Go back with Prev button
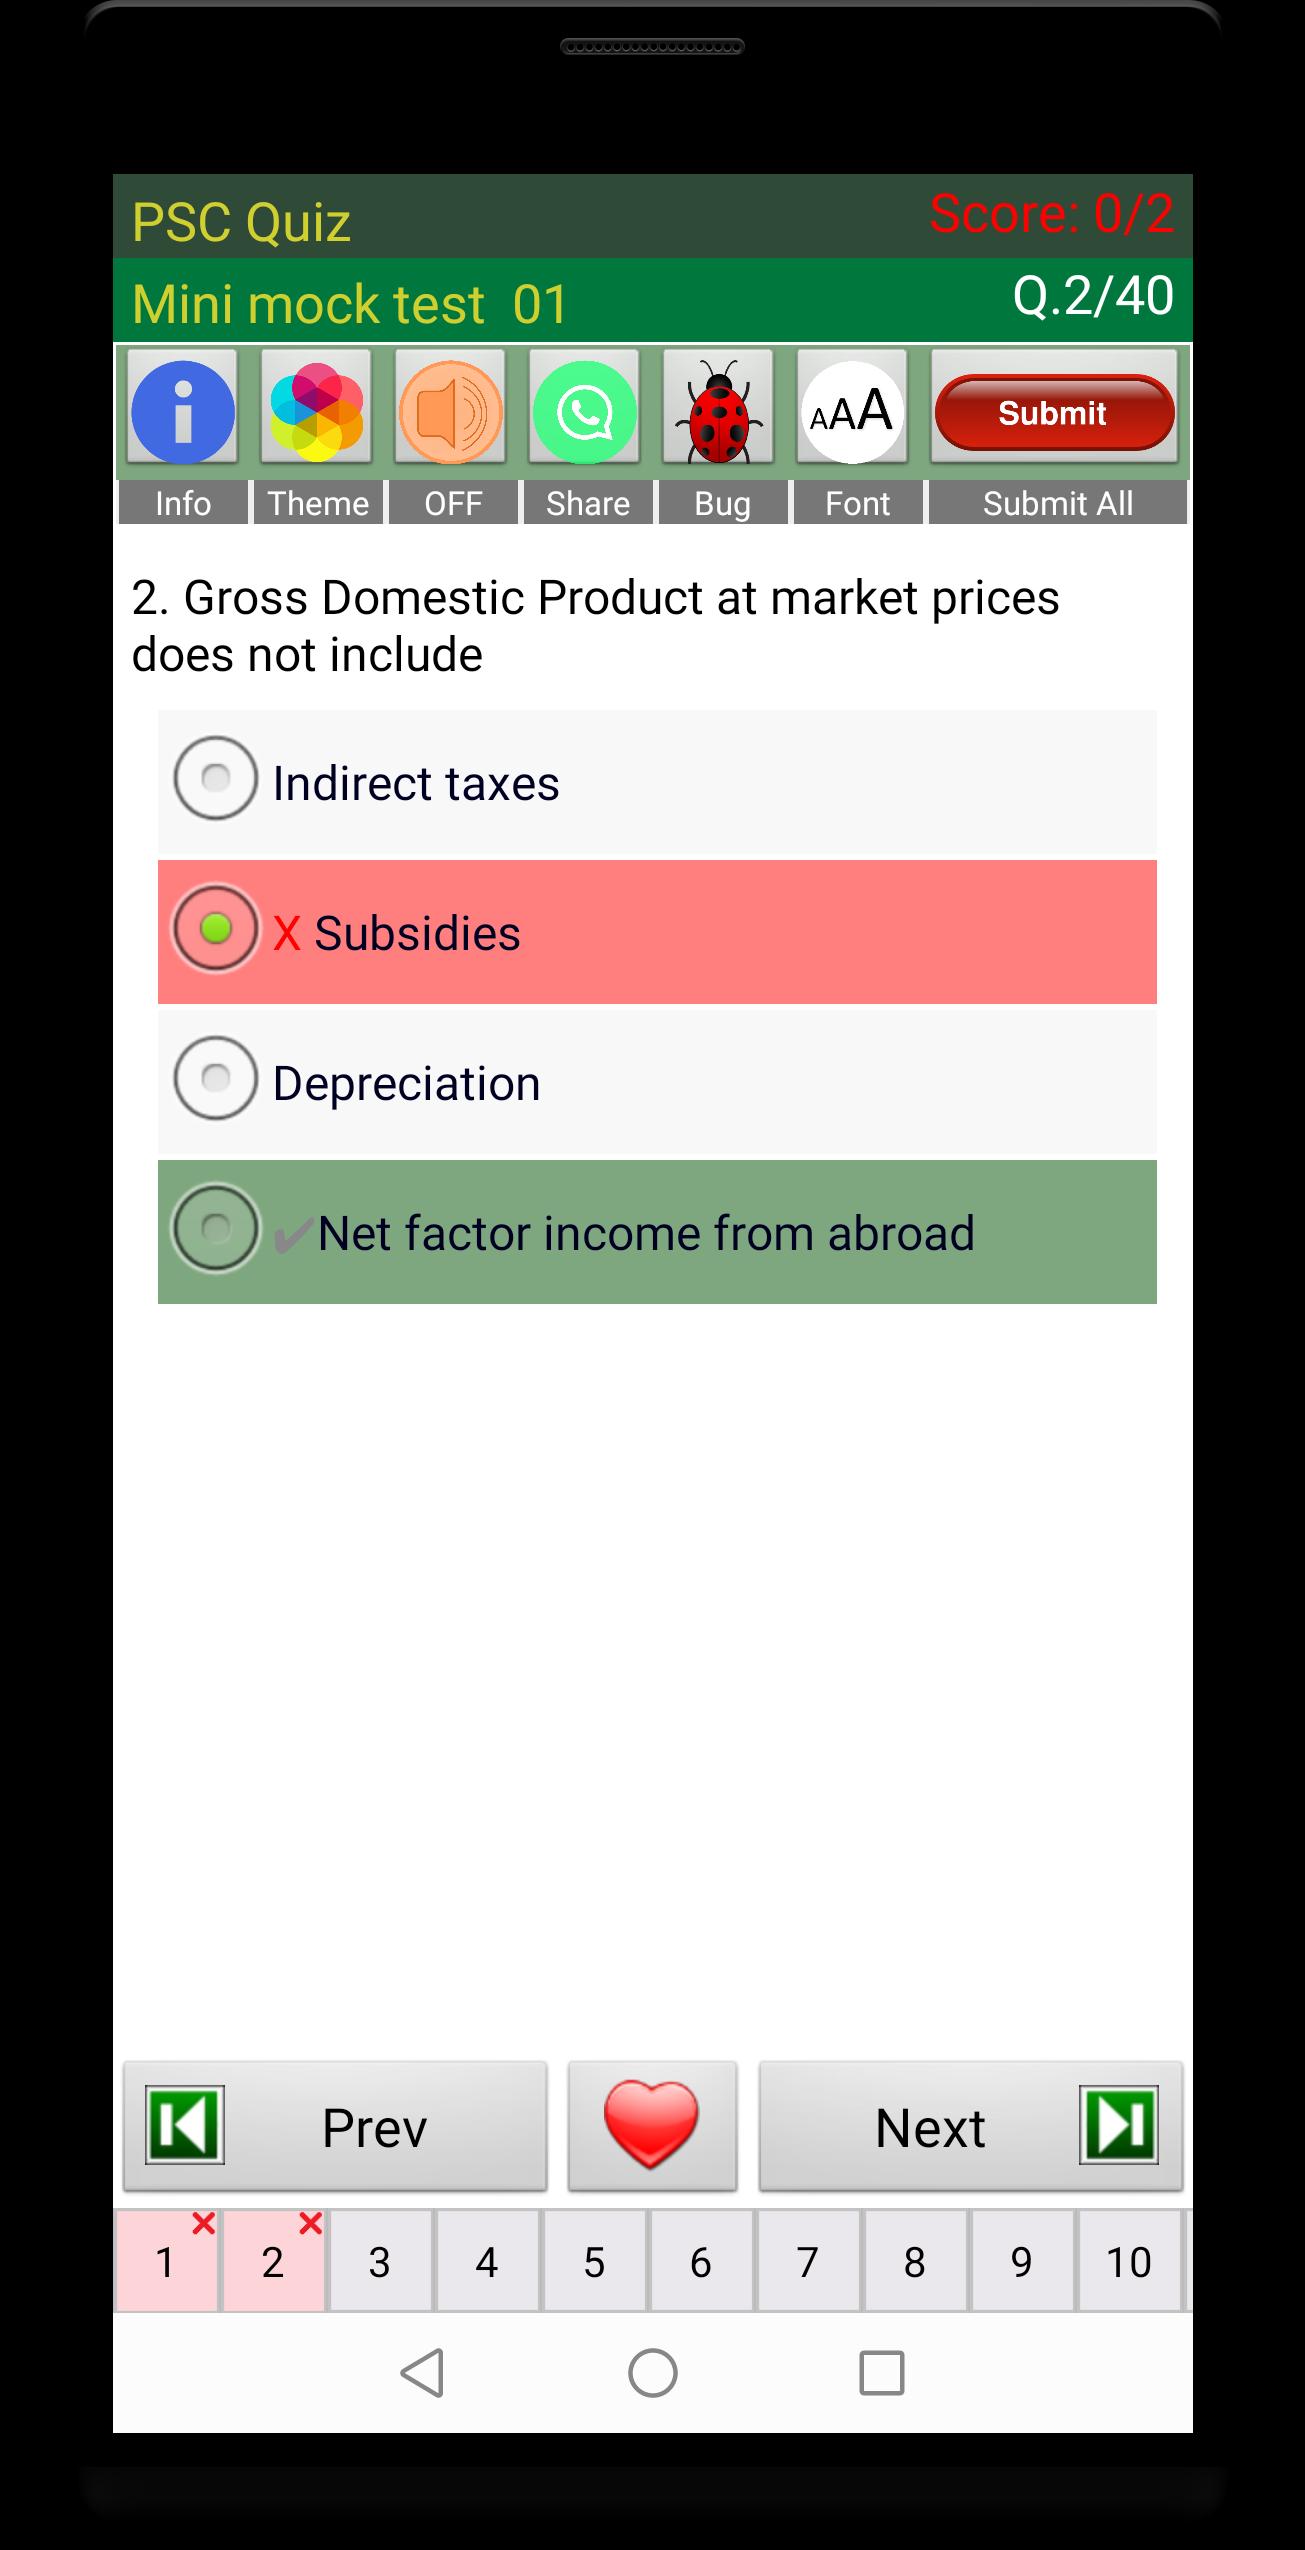 335,2125
